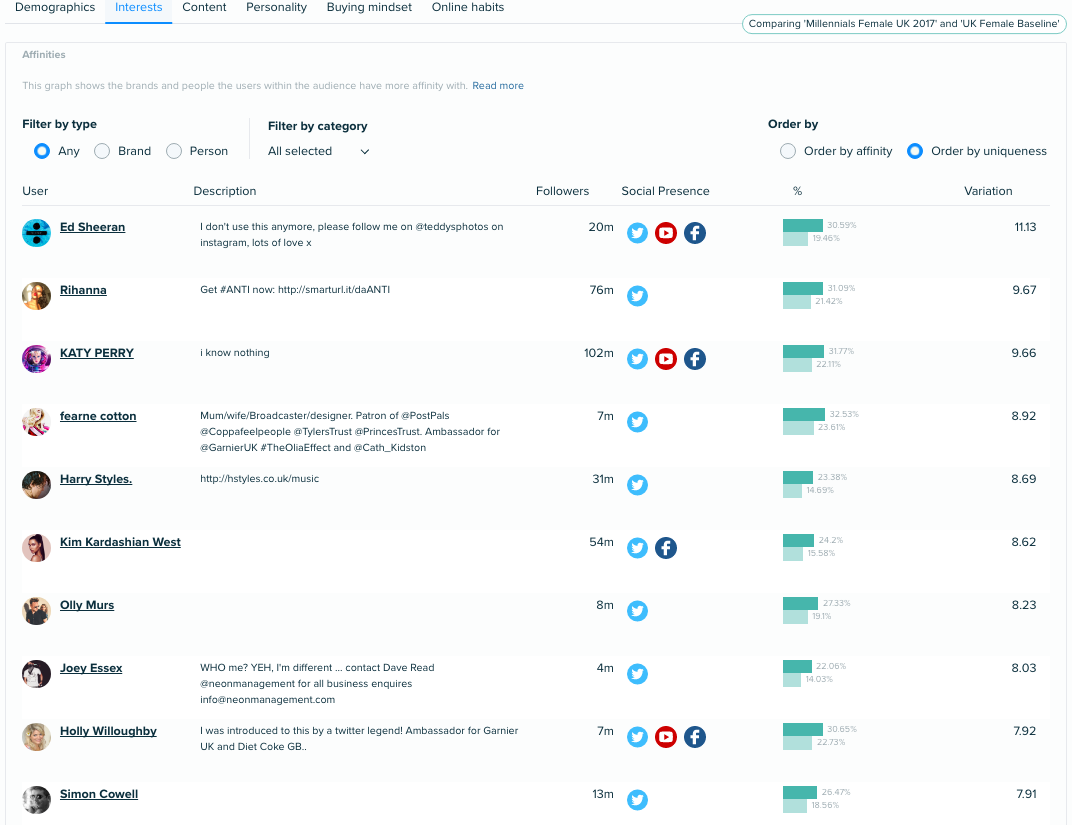Image resolution: width=1072 pixels, height=825 pixels.
Task: Click Ed Sheeran's profile avatar
Action: tap(36, 233)
